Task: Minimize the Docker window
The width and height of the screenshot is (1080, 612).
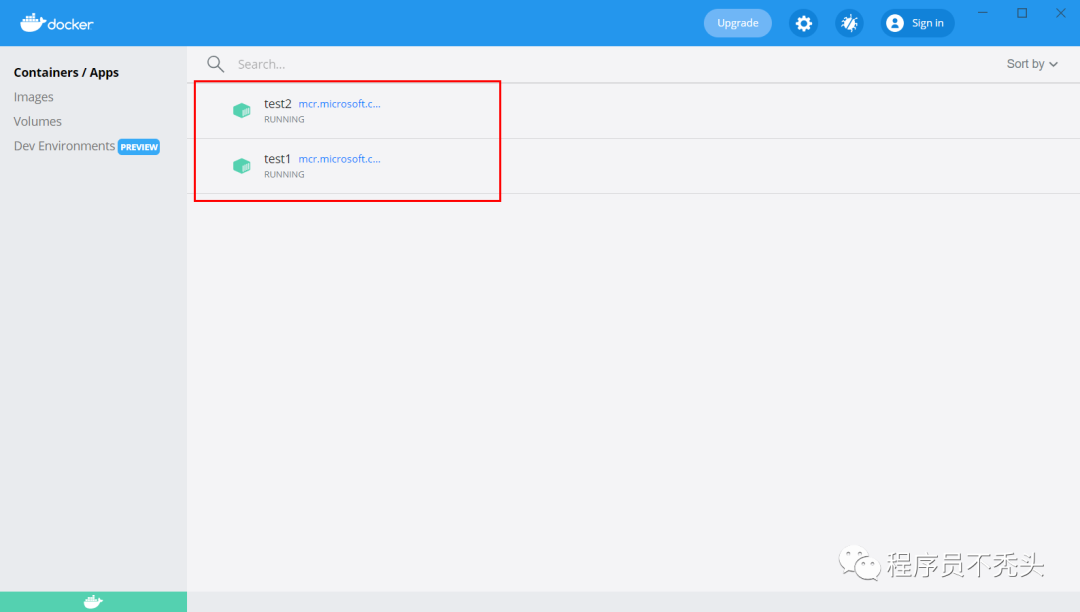Action: click(983, 13)
